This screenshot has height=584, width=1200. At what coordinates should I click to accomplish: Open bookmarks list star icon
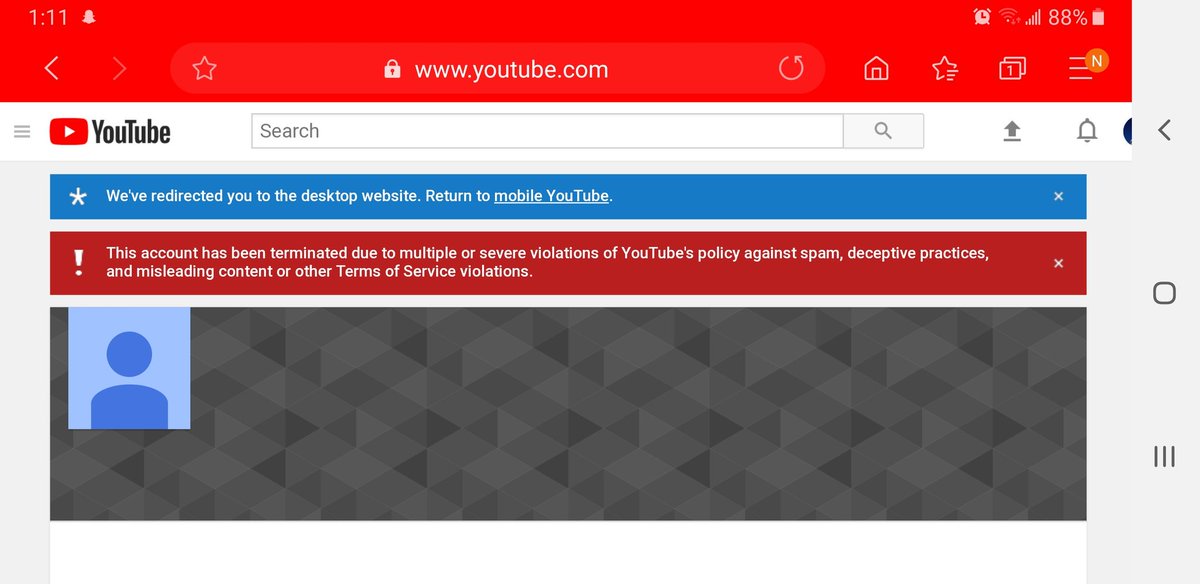[944, 68]
